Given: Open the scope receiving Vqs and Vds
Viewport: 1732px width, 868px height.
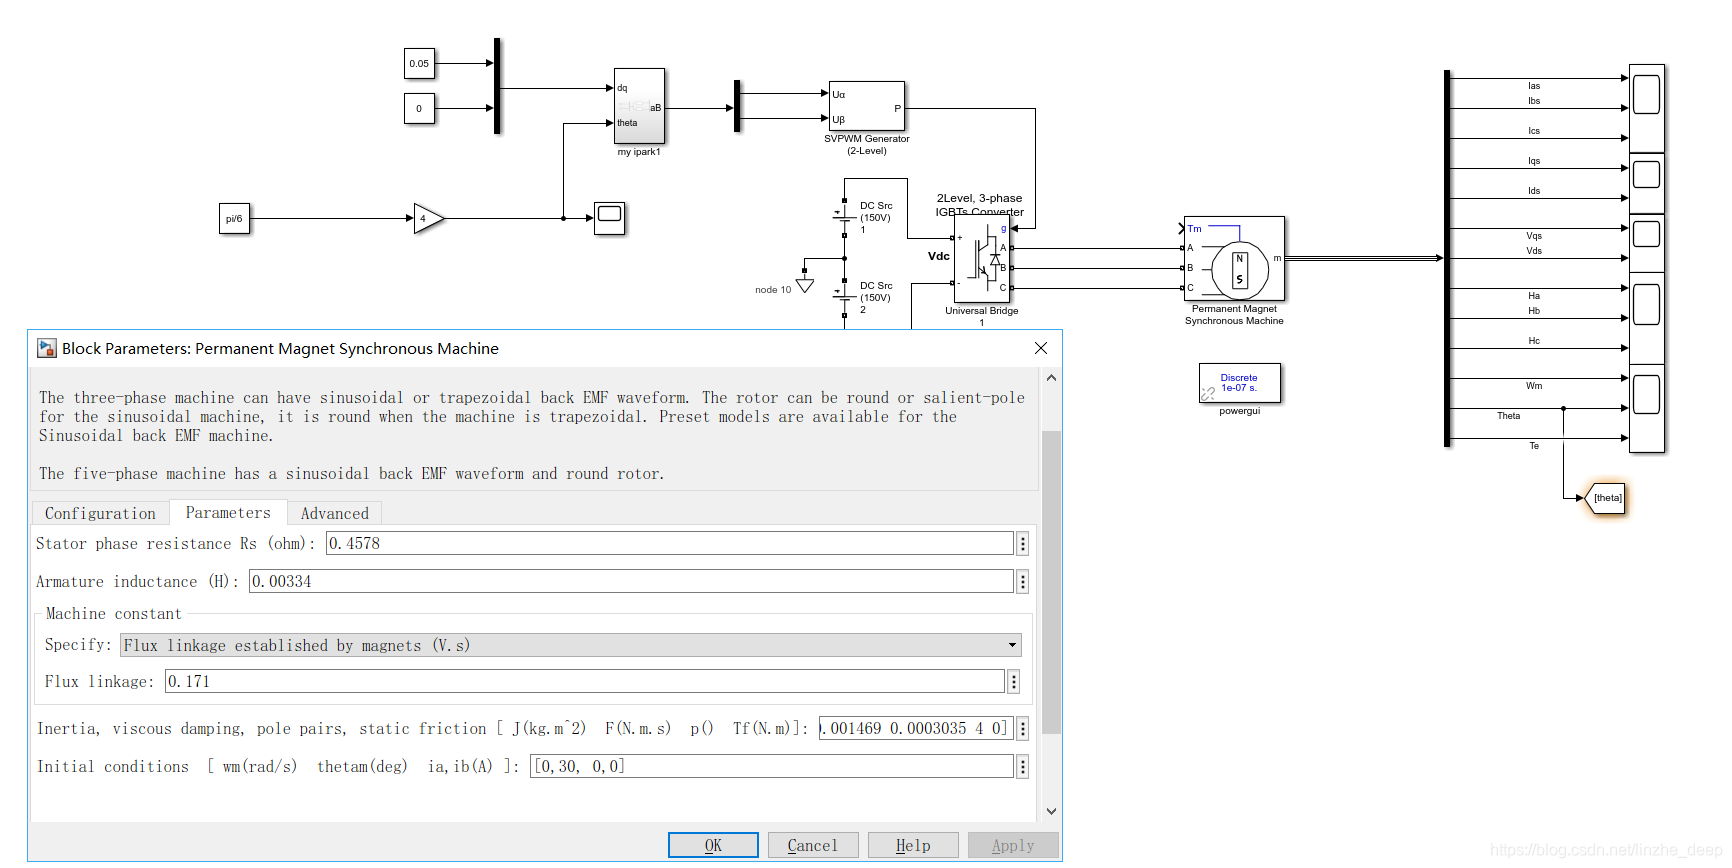Looking at the screenshot, I should pos(1646,243).
